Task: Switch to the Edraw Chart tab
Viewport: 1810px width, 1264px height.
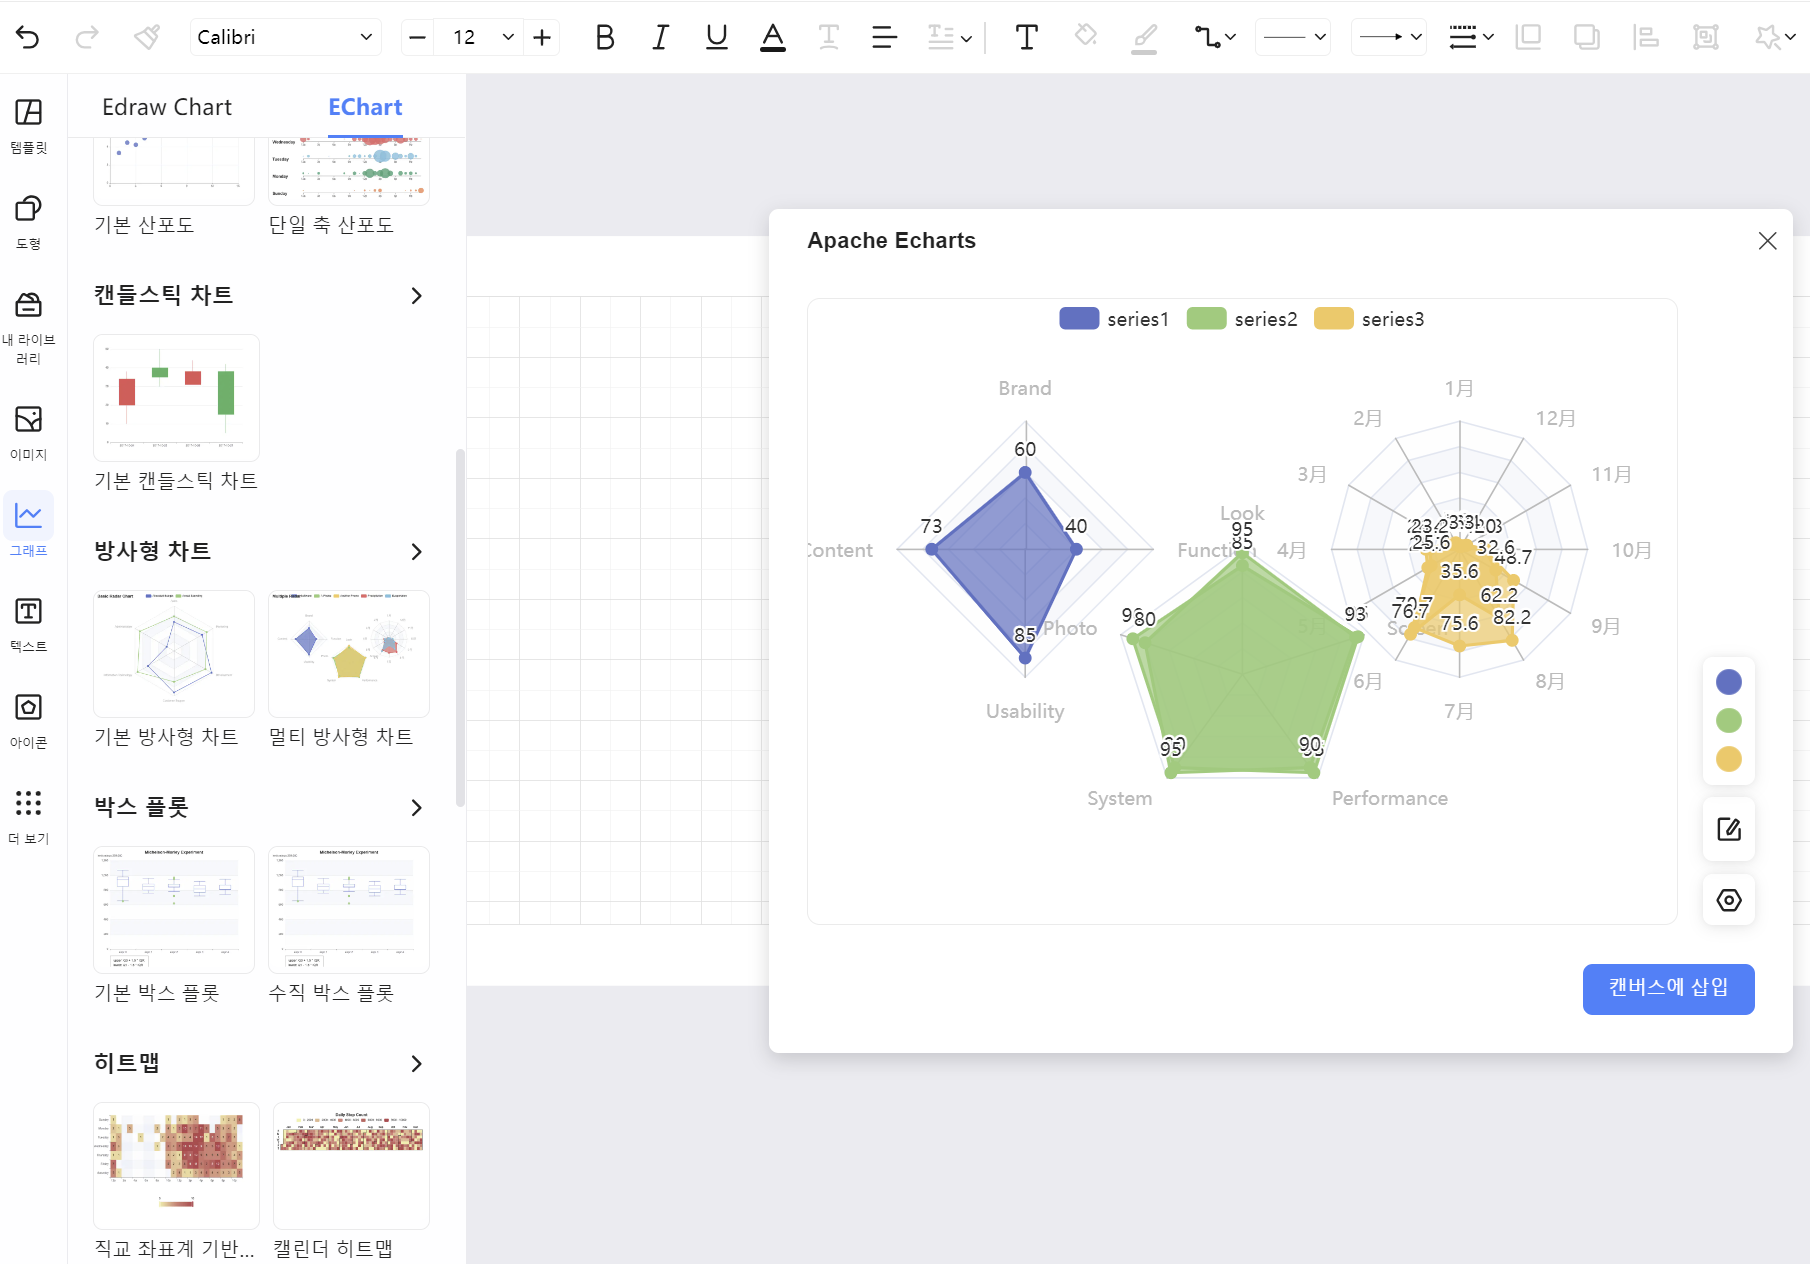Action: tap(167, 107)
